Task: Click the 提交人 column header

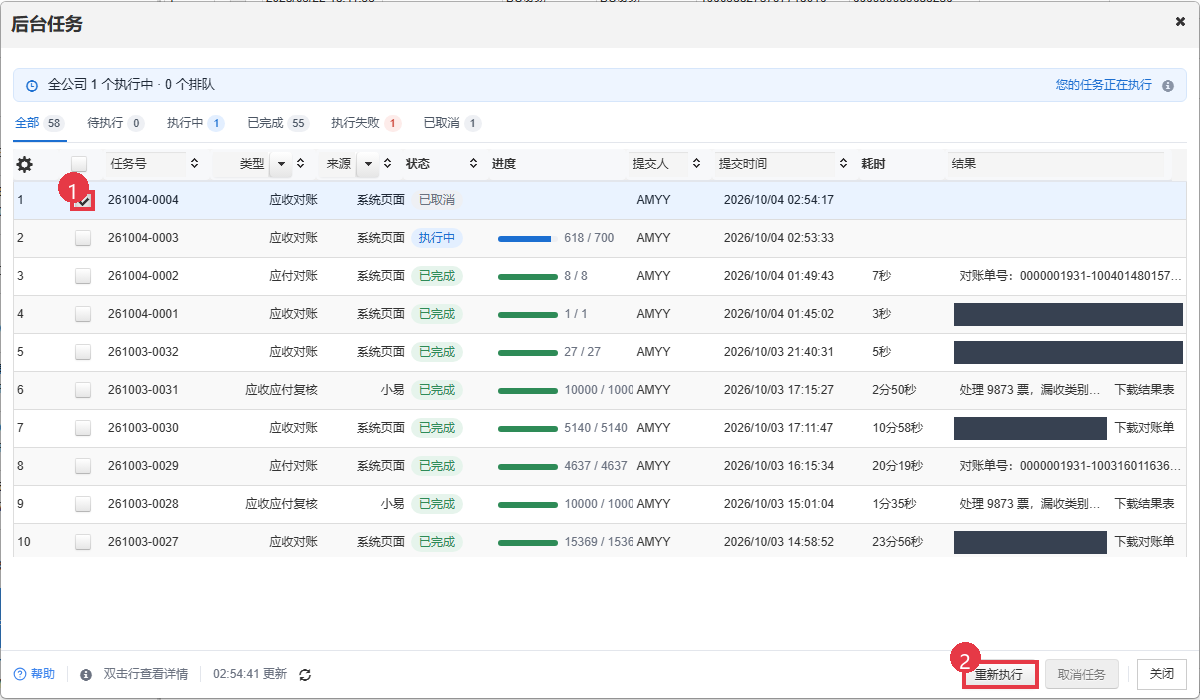Action: (x=650, y=163)
